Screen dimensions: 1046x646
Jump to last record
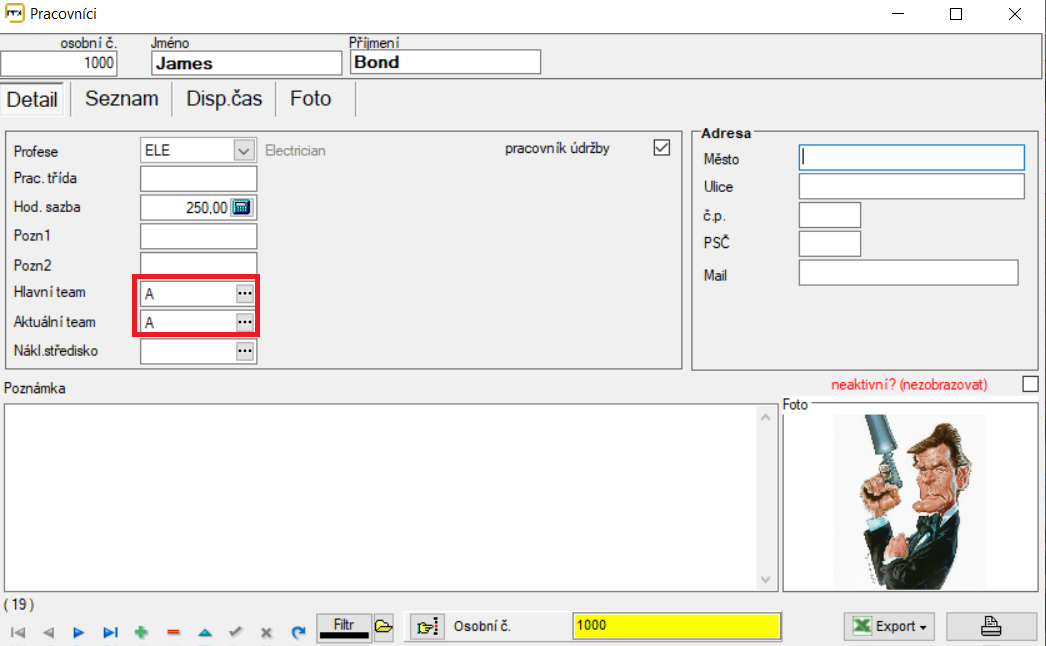(x=110, y=632)
